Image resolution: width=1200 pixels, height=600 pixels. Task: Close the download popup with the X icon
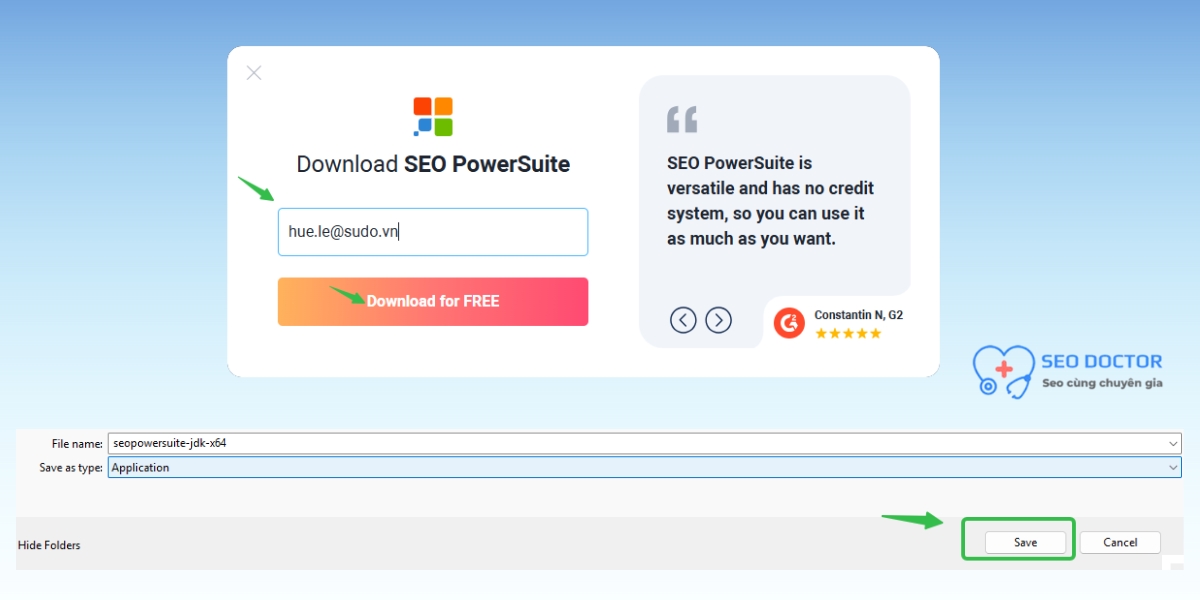(254, 73)
